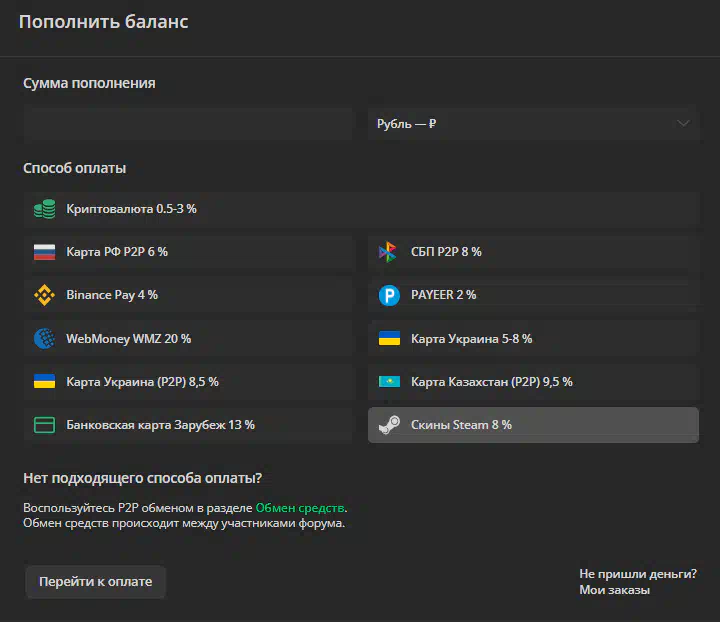This screenshot has width=720, height=622.
Task: Open the Рубль currency dropdown
Action: [533, 124]
